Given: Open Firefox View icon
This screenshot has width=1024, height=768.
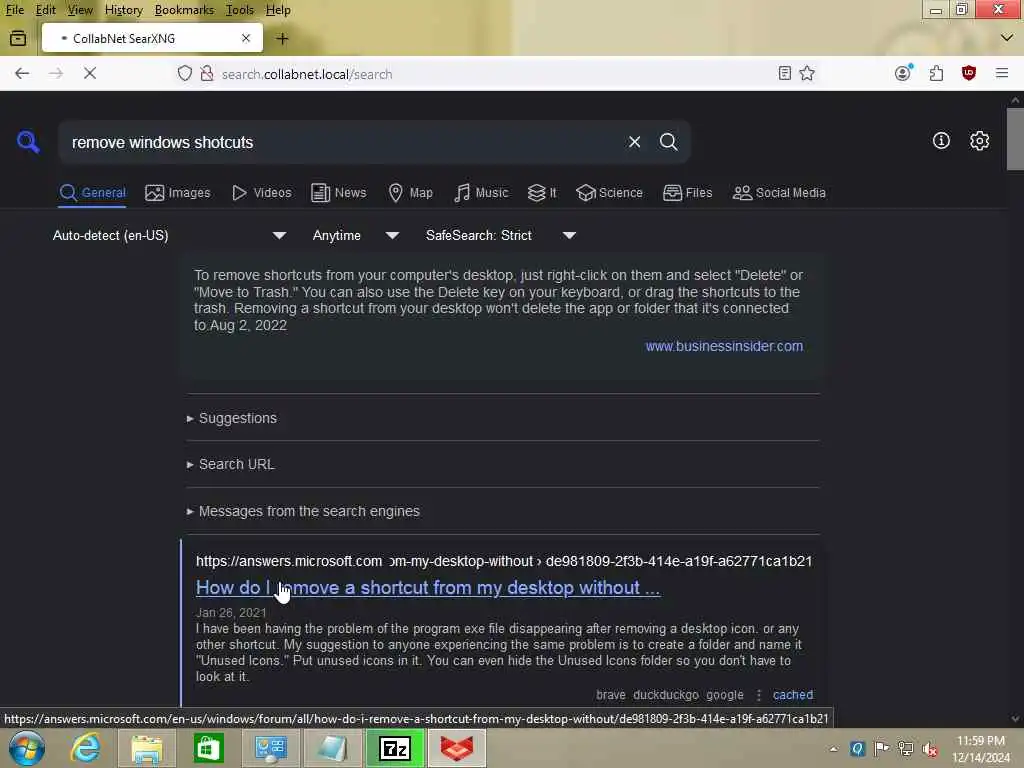Looking at the screenshot, I should tap(18, 39).
